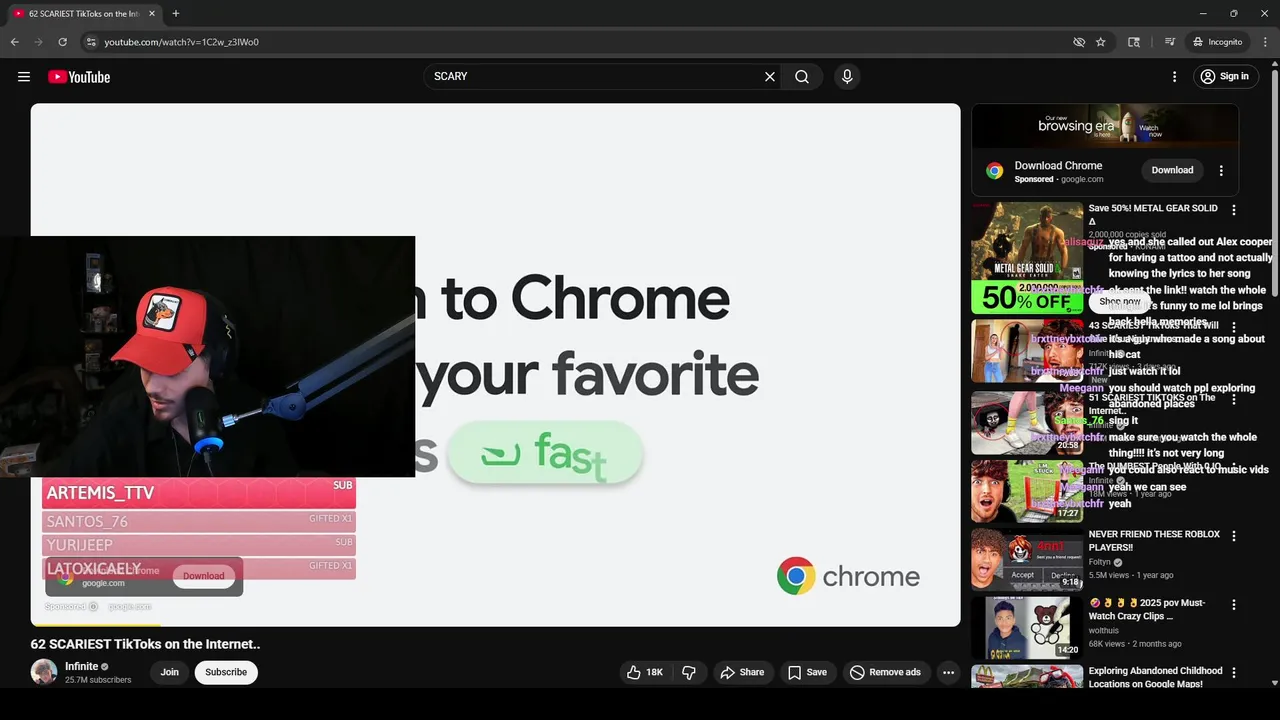Open the YouTube guide hamburger menu
1280x720 pixels.
point(24,77)
